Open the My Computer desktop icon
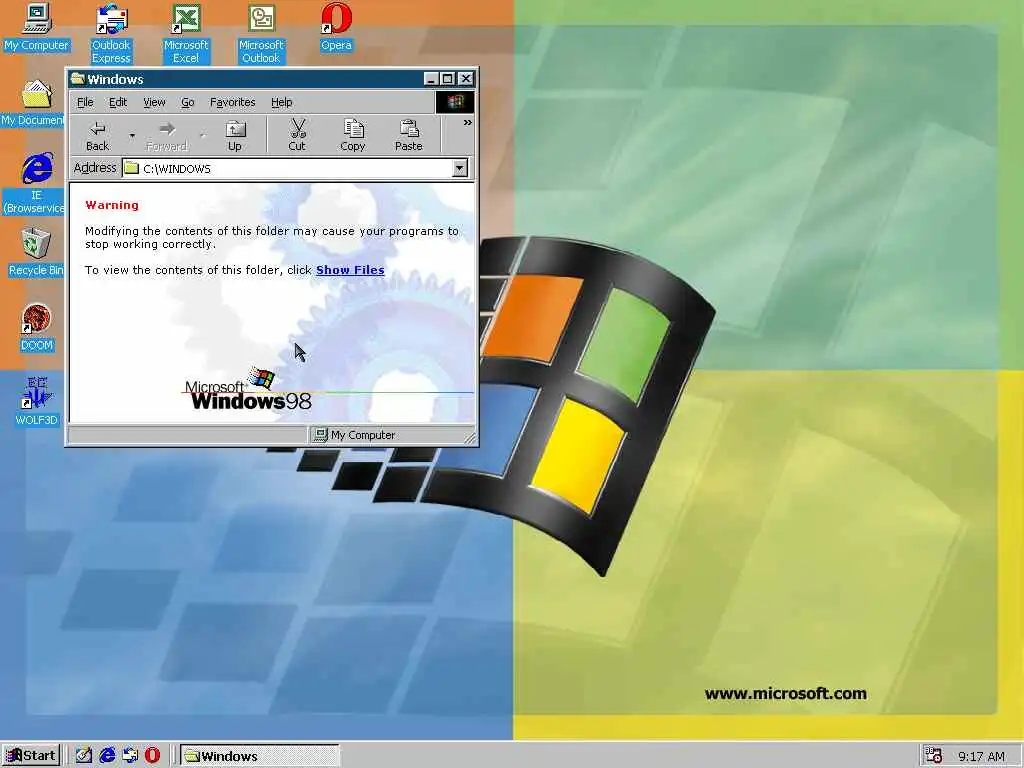The width and height of the screenshot is (1024, 768). (x=37, y=27)
